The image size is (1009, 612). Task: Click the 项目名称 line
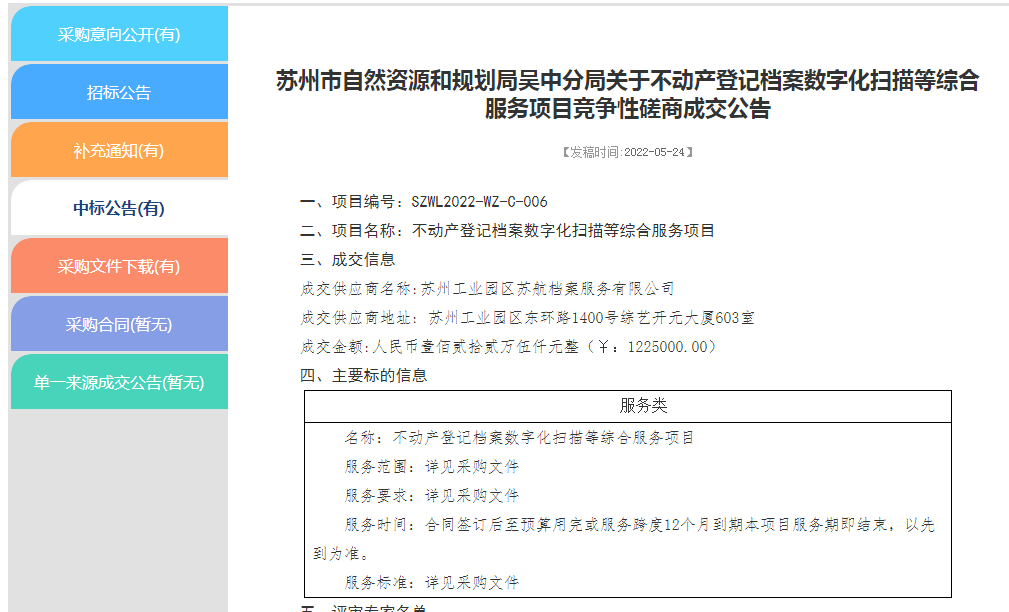point(507,231)
